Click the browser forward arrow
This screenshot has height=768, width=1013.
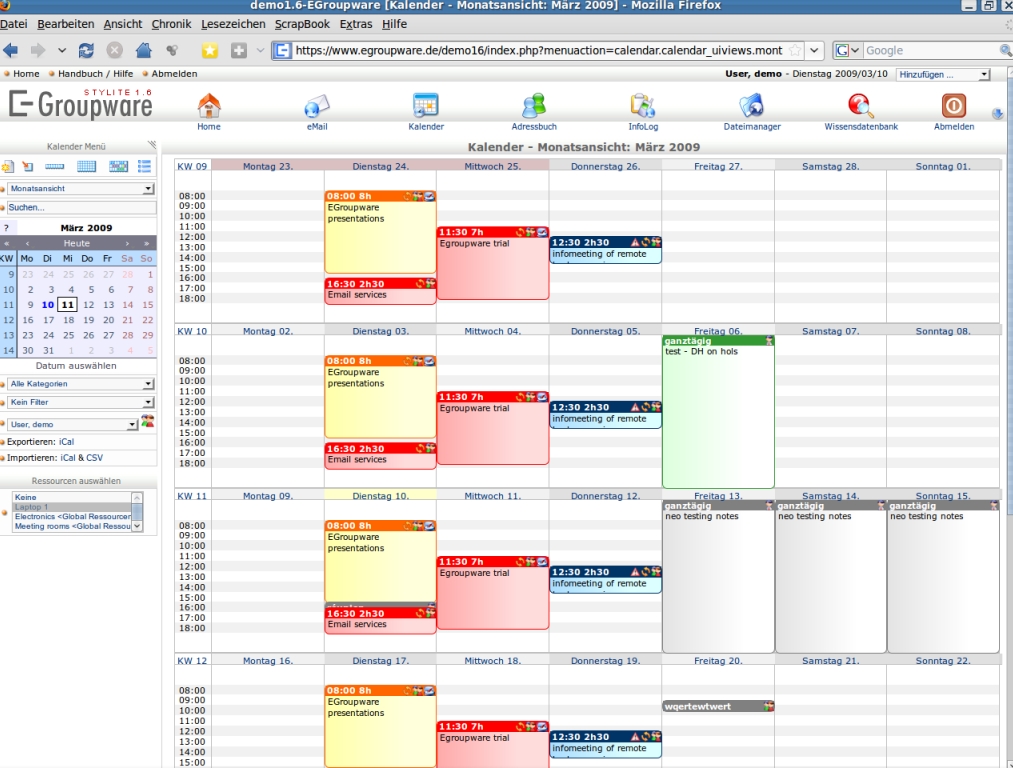pos(37,50)
